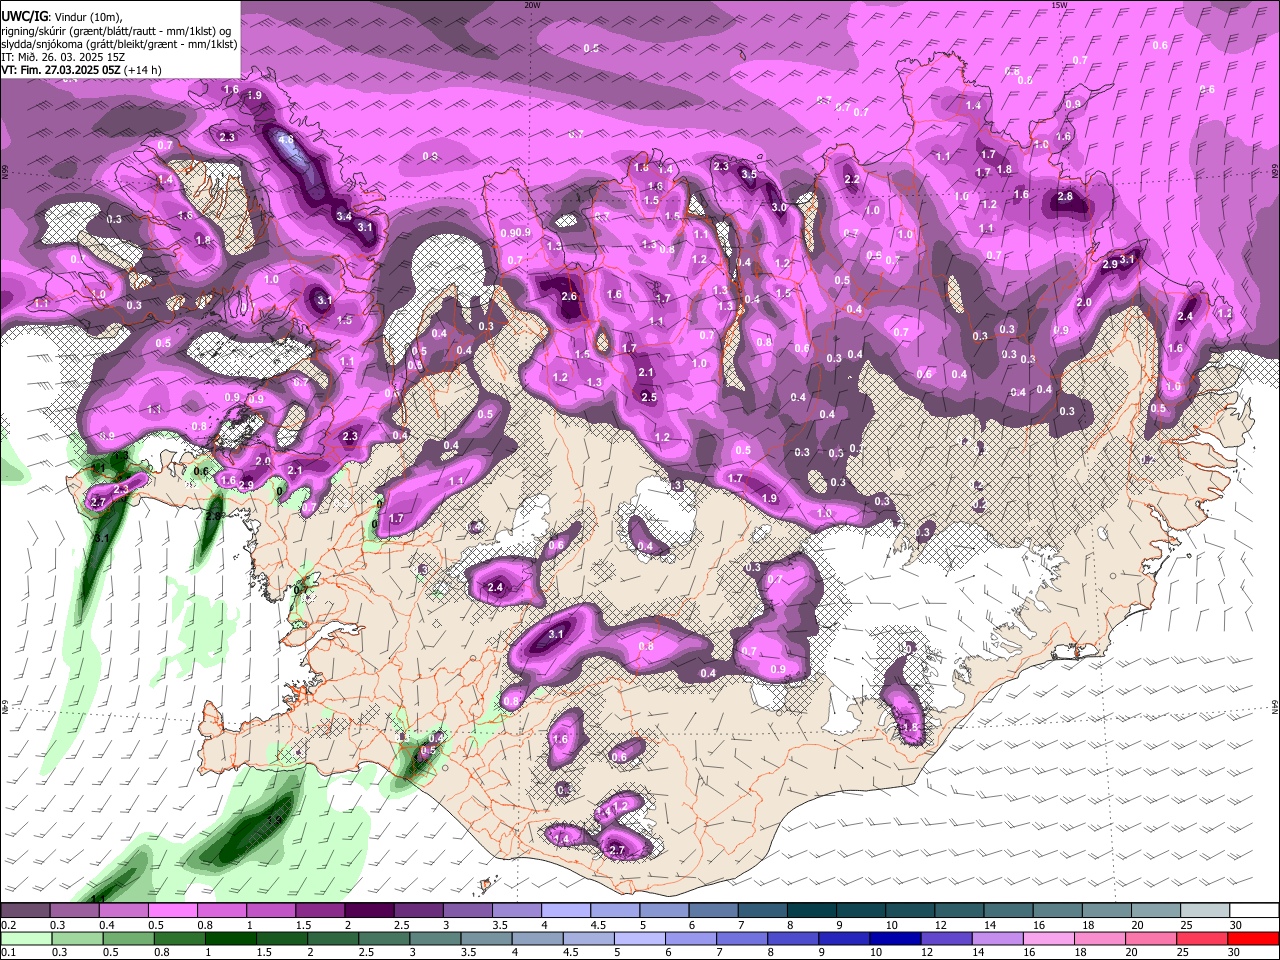Pick lower legend swatch between 4.5 and 5
This screenshot has width=1280, height=960.
[588, 939]
